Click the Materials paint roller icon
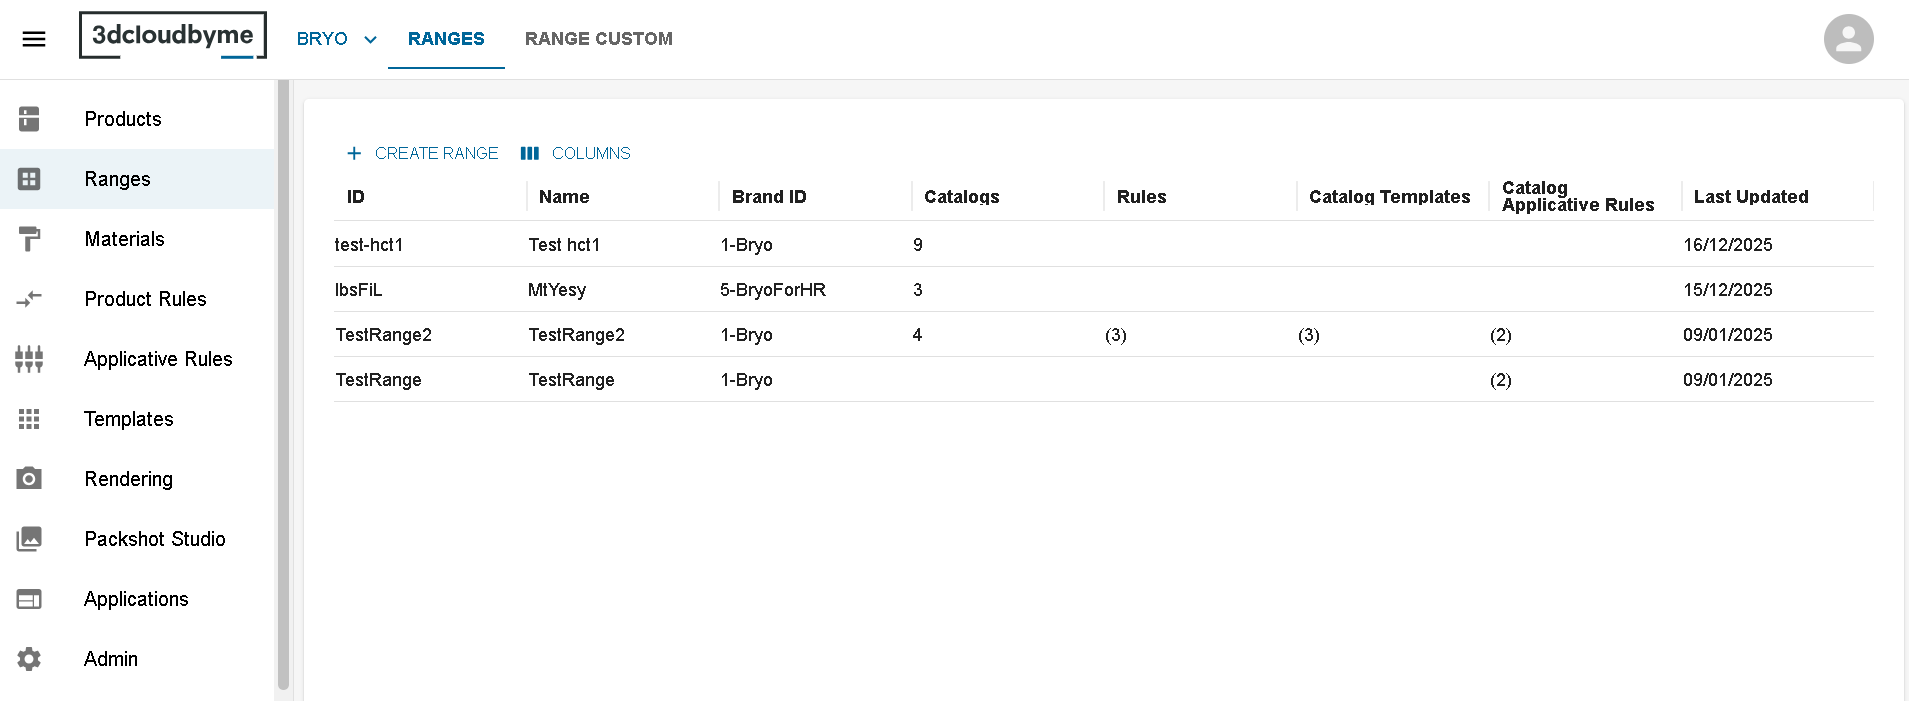This screenshot has height=701, width=1909. (29, 239)
